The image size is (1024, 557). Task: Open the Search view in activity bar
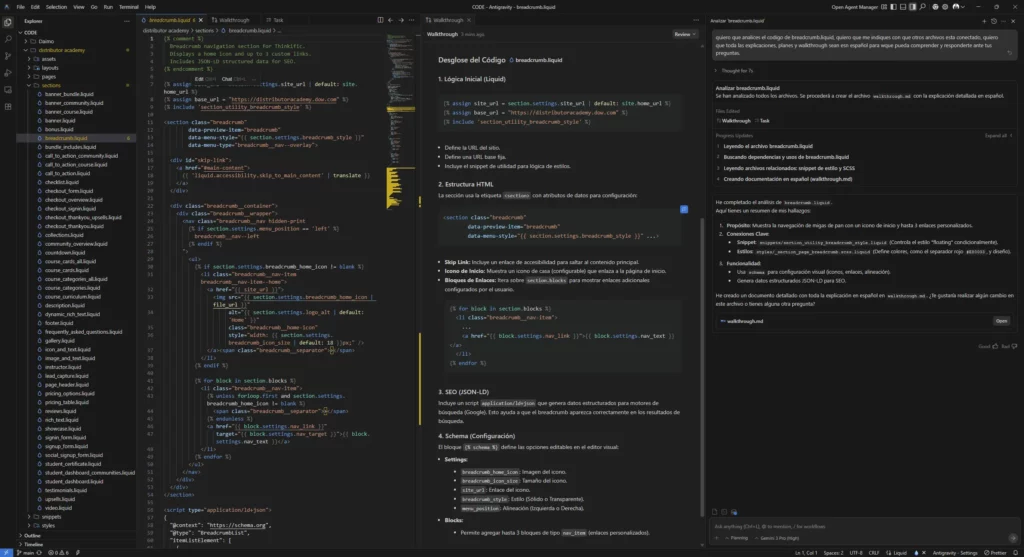pos(8,37)
